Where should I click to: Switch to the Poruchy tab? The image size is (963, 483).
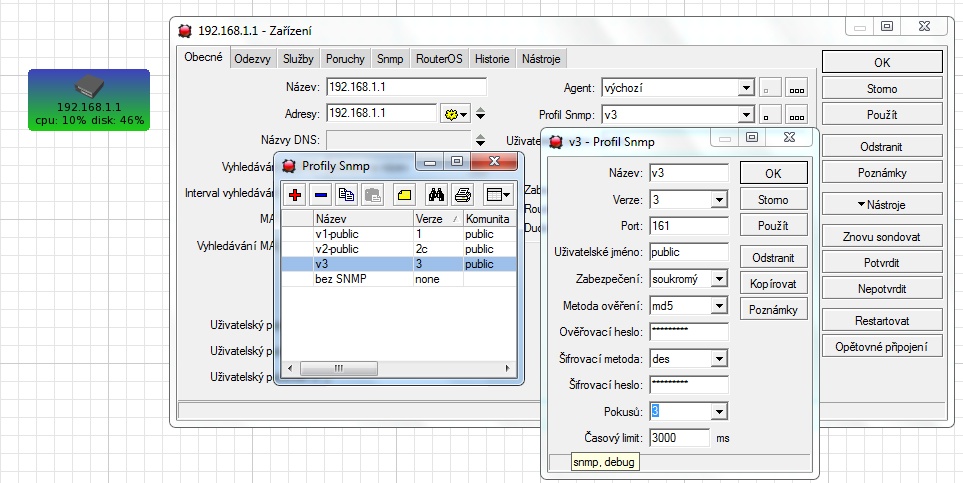coord(345,59)
